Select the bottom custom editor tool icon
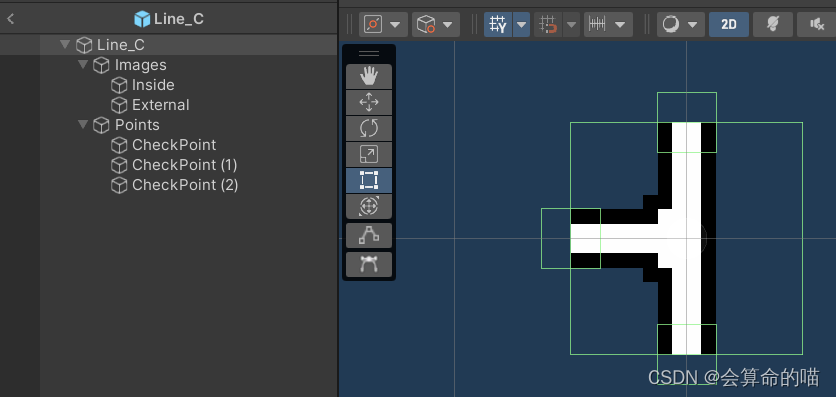 [368, 264]
